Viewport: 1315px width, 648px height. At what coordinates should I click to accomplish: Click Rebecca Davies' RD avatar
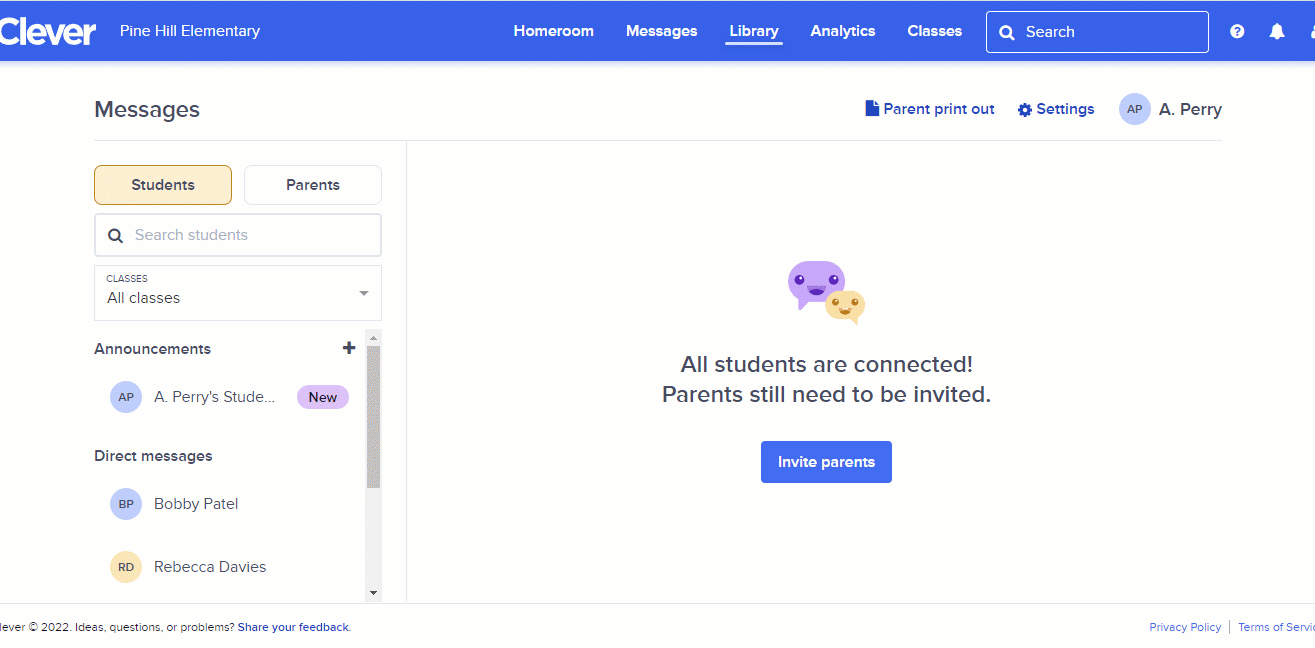click(x=126, y=567)
